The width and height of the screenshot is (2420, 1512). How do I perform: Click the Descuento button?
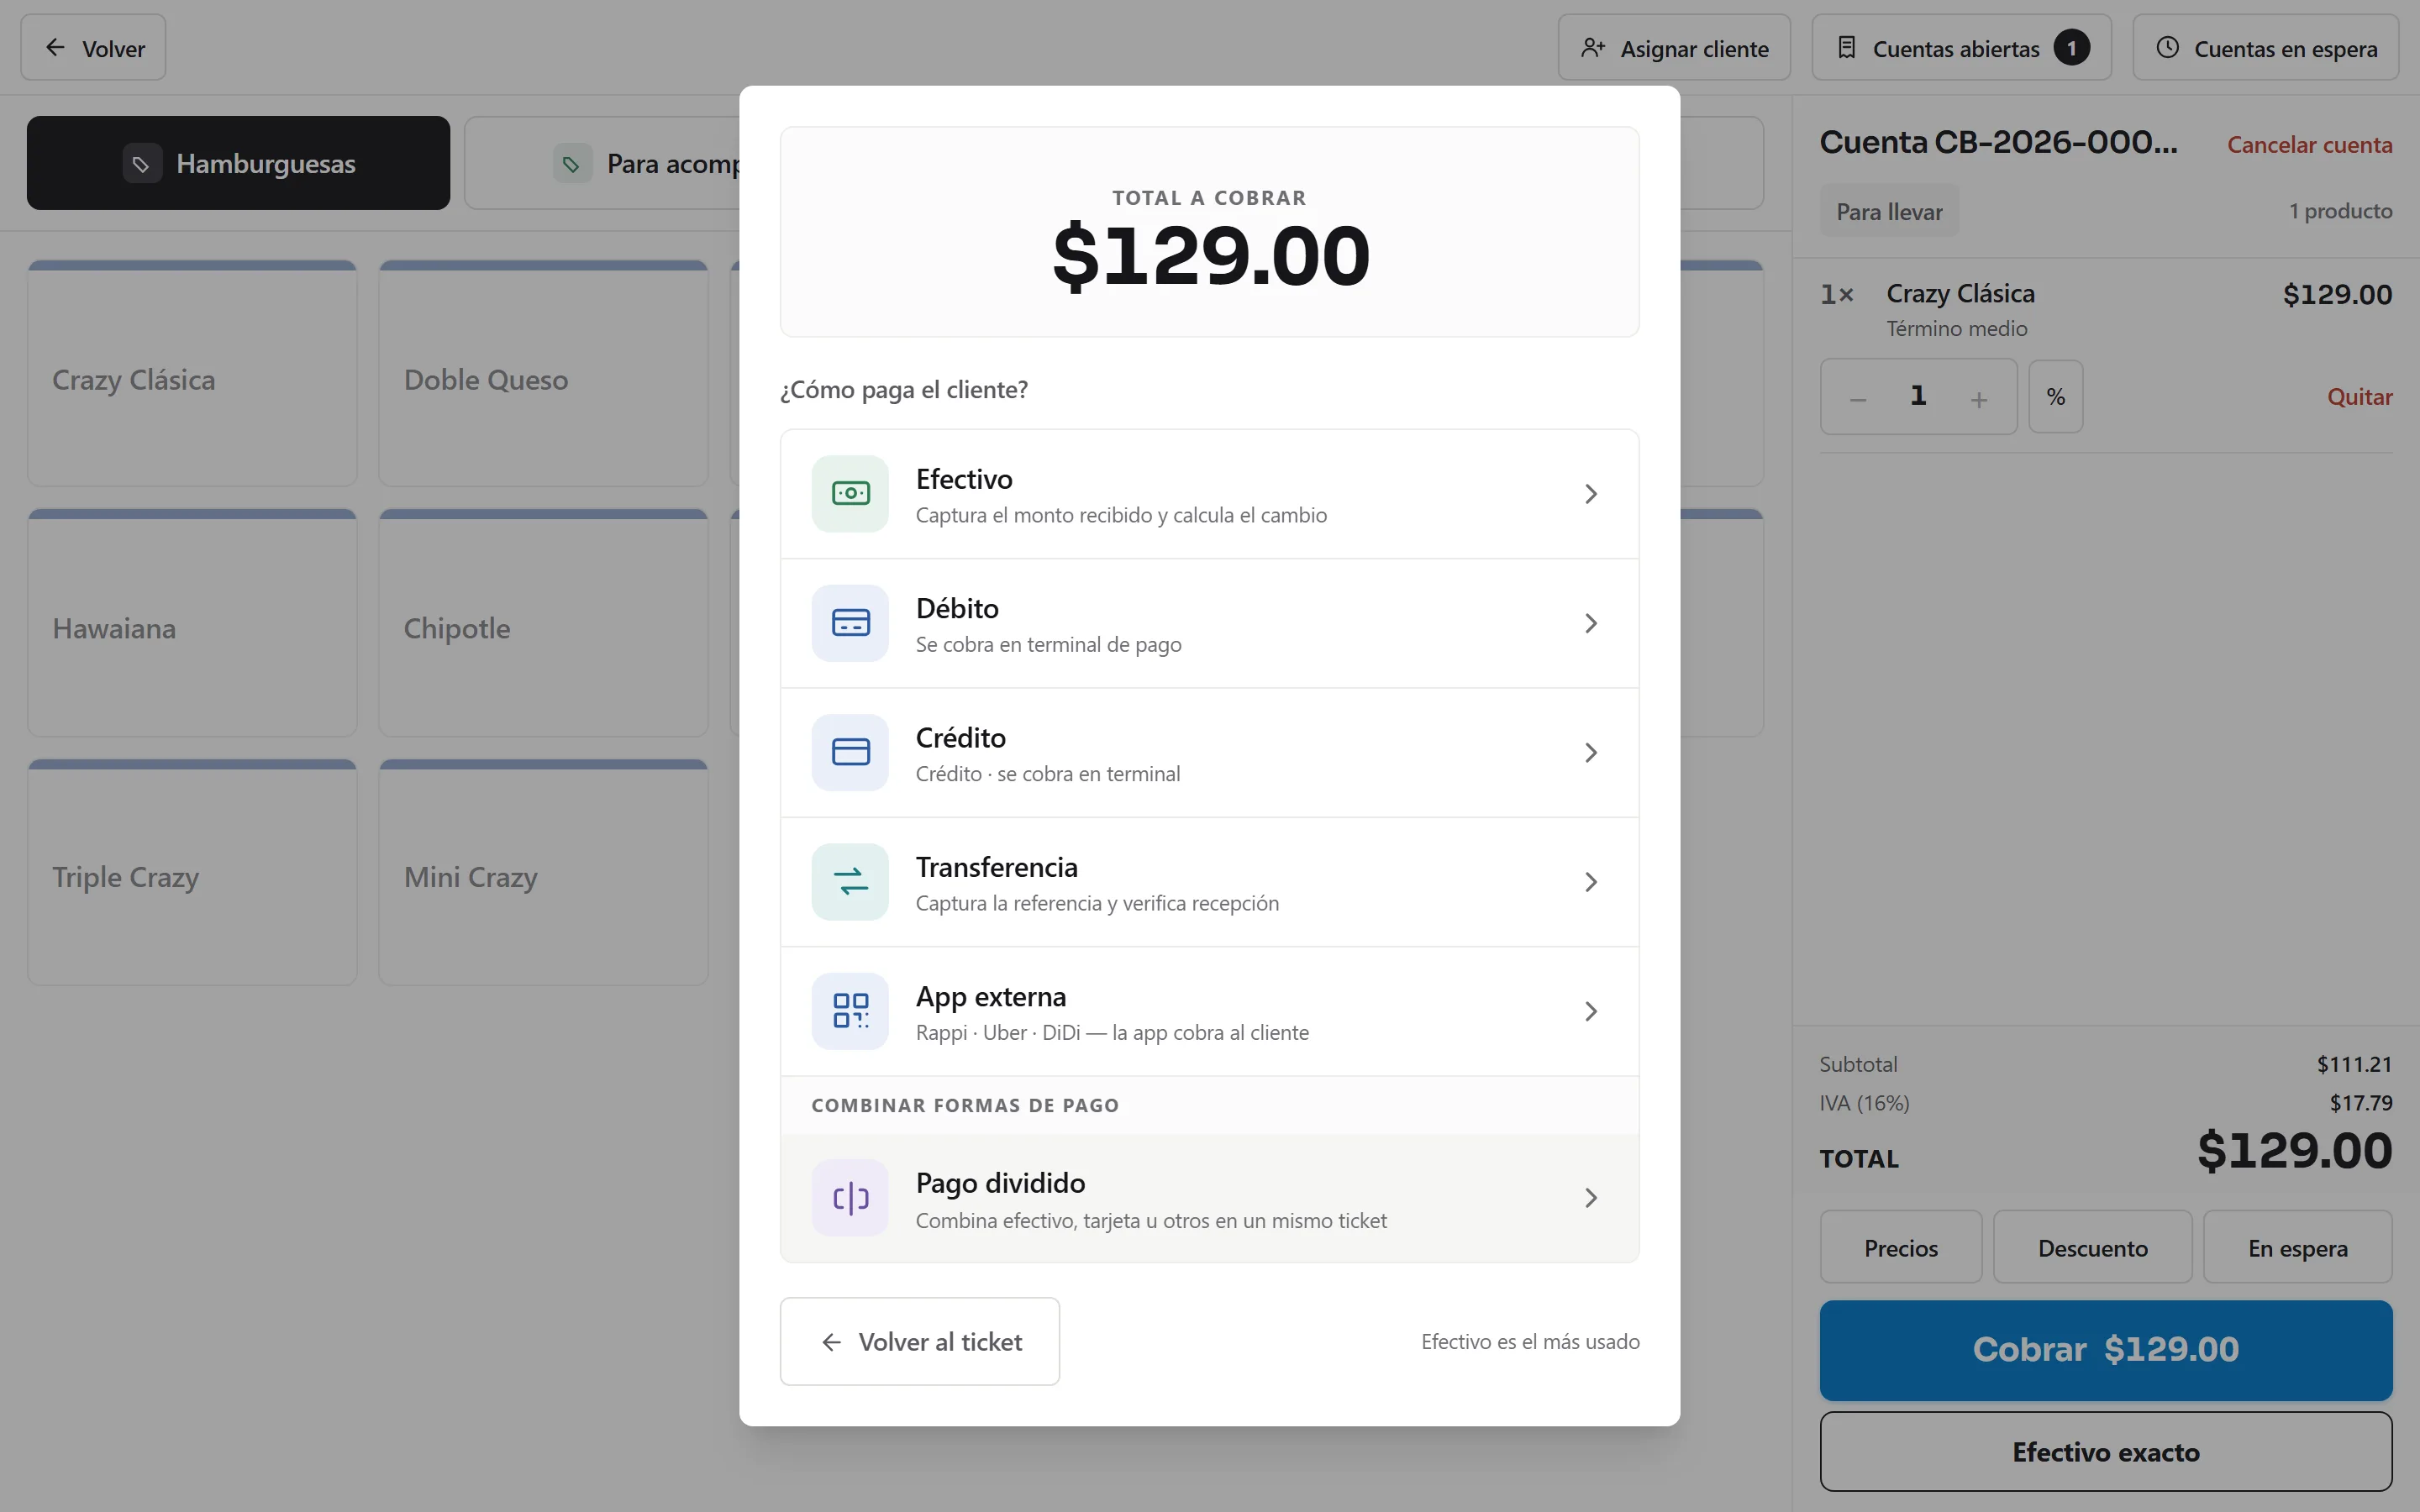(2092, 1247)
